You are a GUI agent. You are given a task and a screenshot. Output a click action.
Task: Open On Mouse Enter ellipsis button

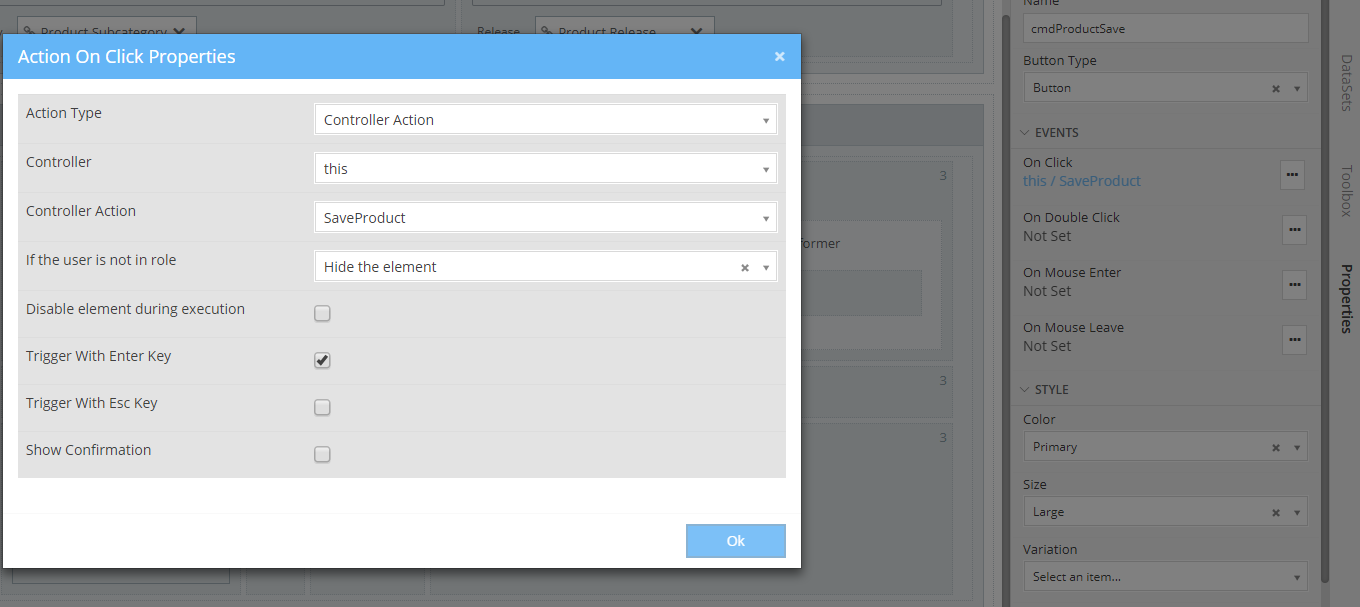tap(1294, 284)
